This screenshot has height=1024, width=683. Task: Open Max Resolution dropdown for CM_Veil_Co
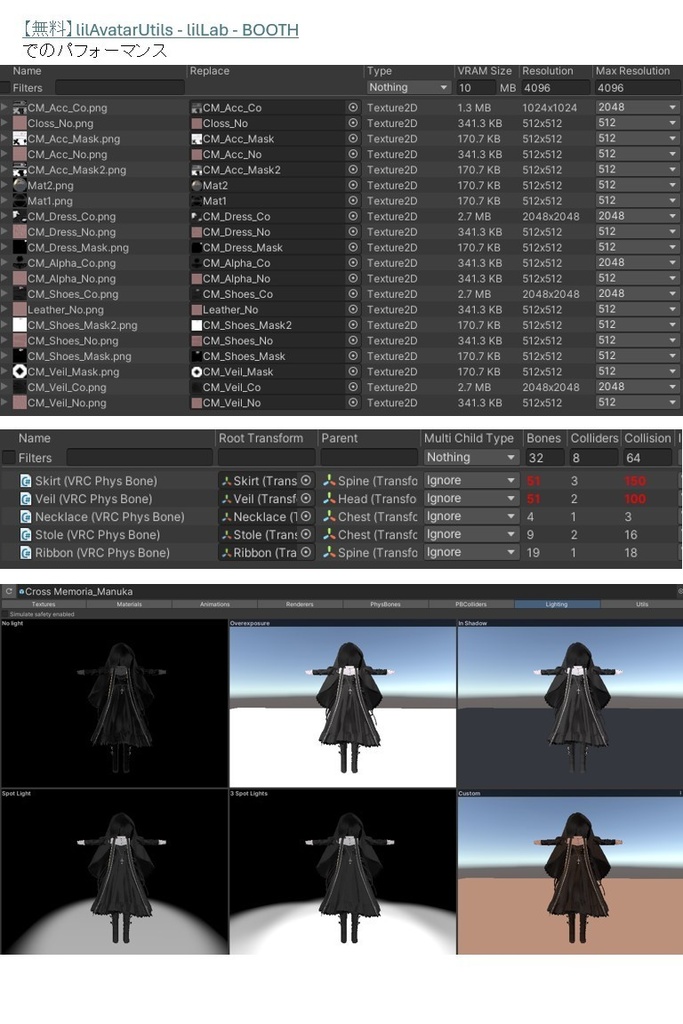[x=637, y=387]
